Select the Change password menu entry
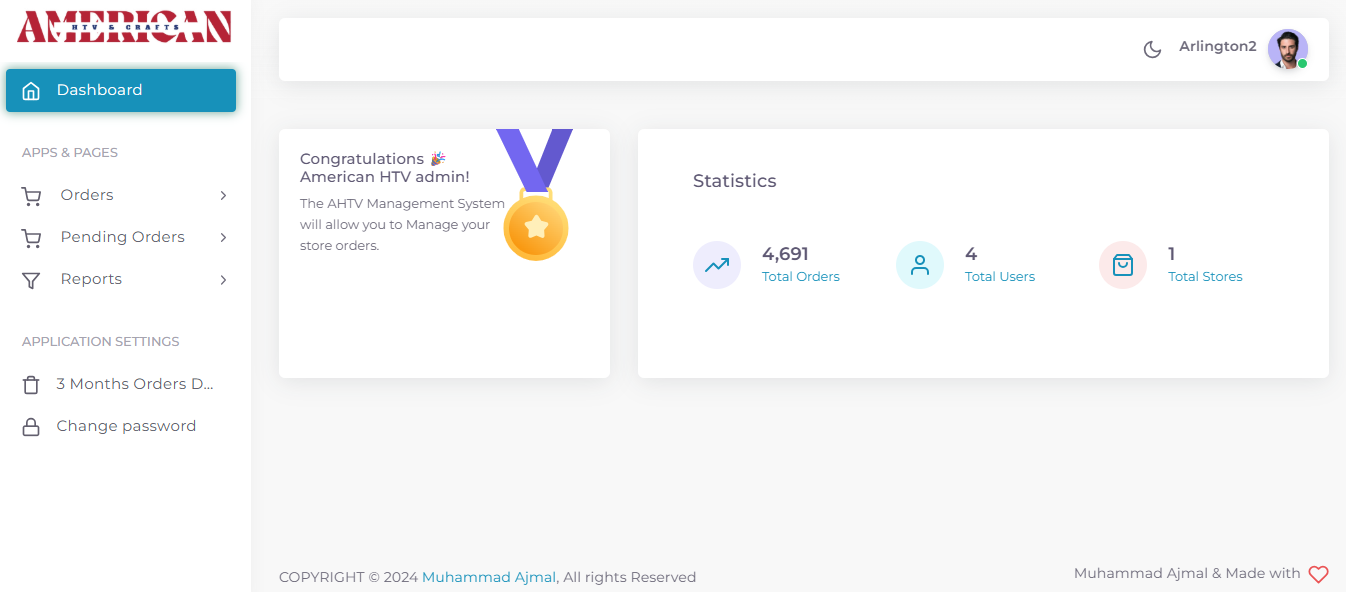Screen dimensions: 1346x592 click(126, 426)
